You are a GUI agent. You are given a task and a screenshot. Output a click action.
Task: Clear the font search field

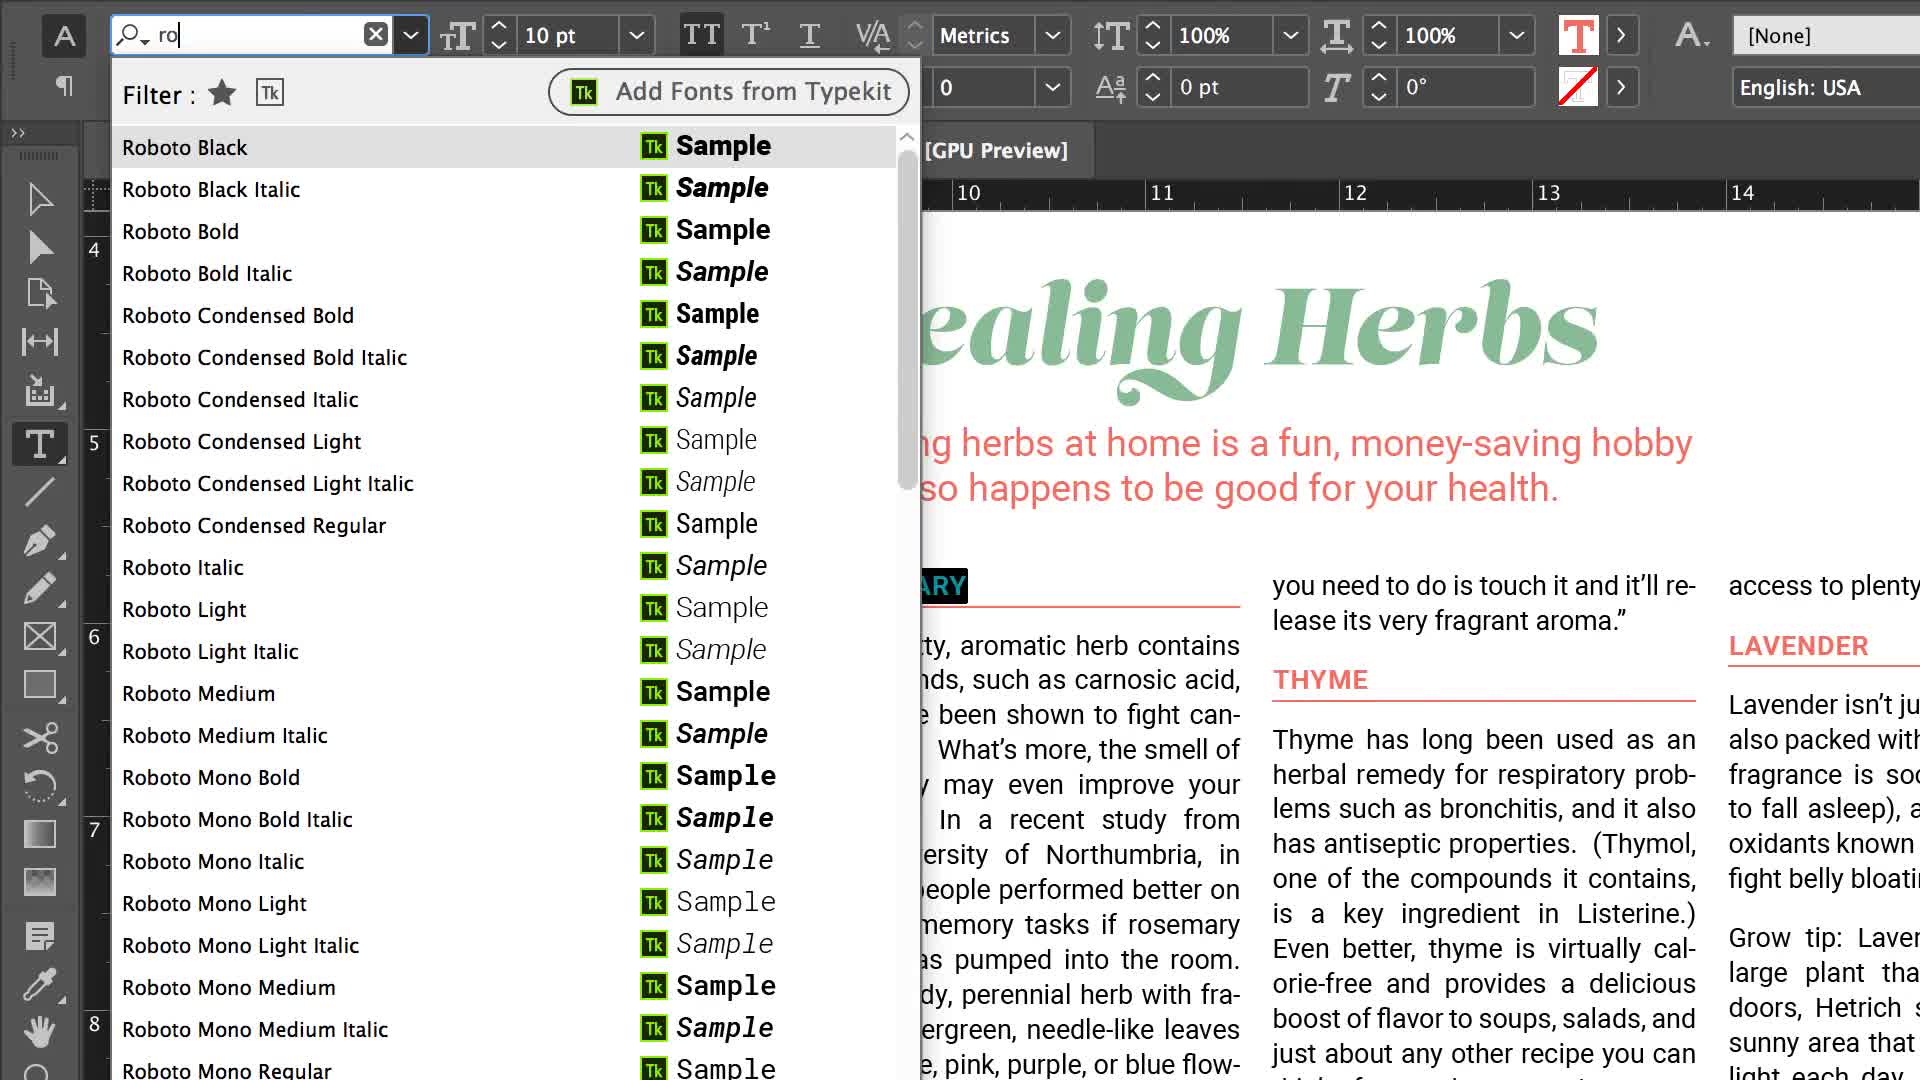click(376, 35)
